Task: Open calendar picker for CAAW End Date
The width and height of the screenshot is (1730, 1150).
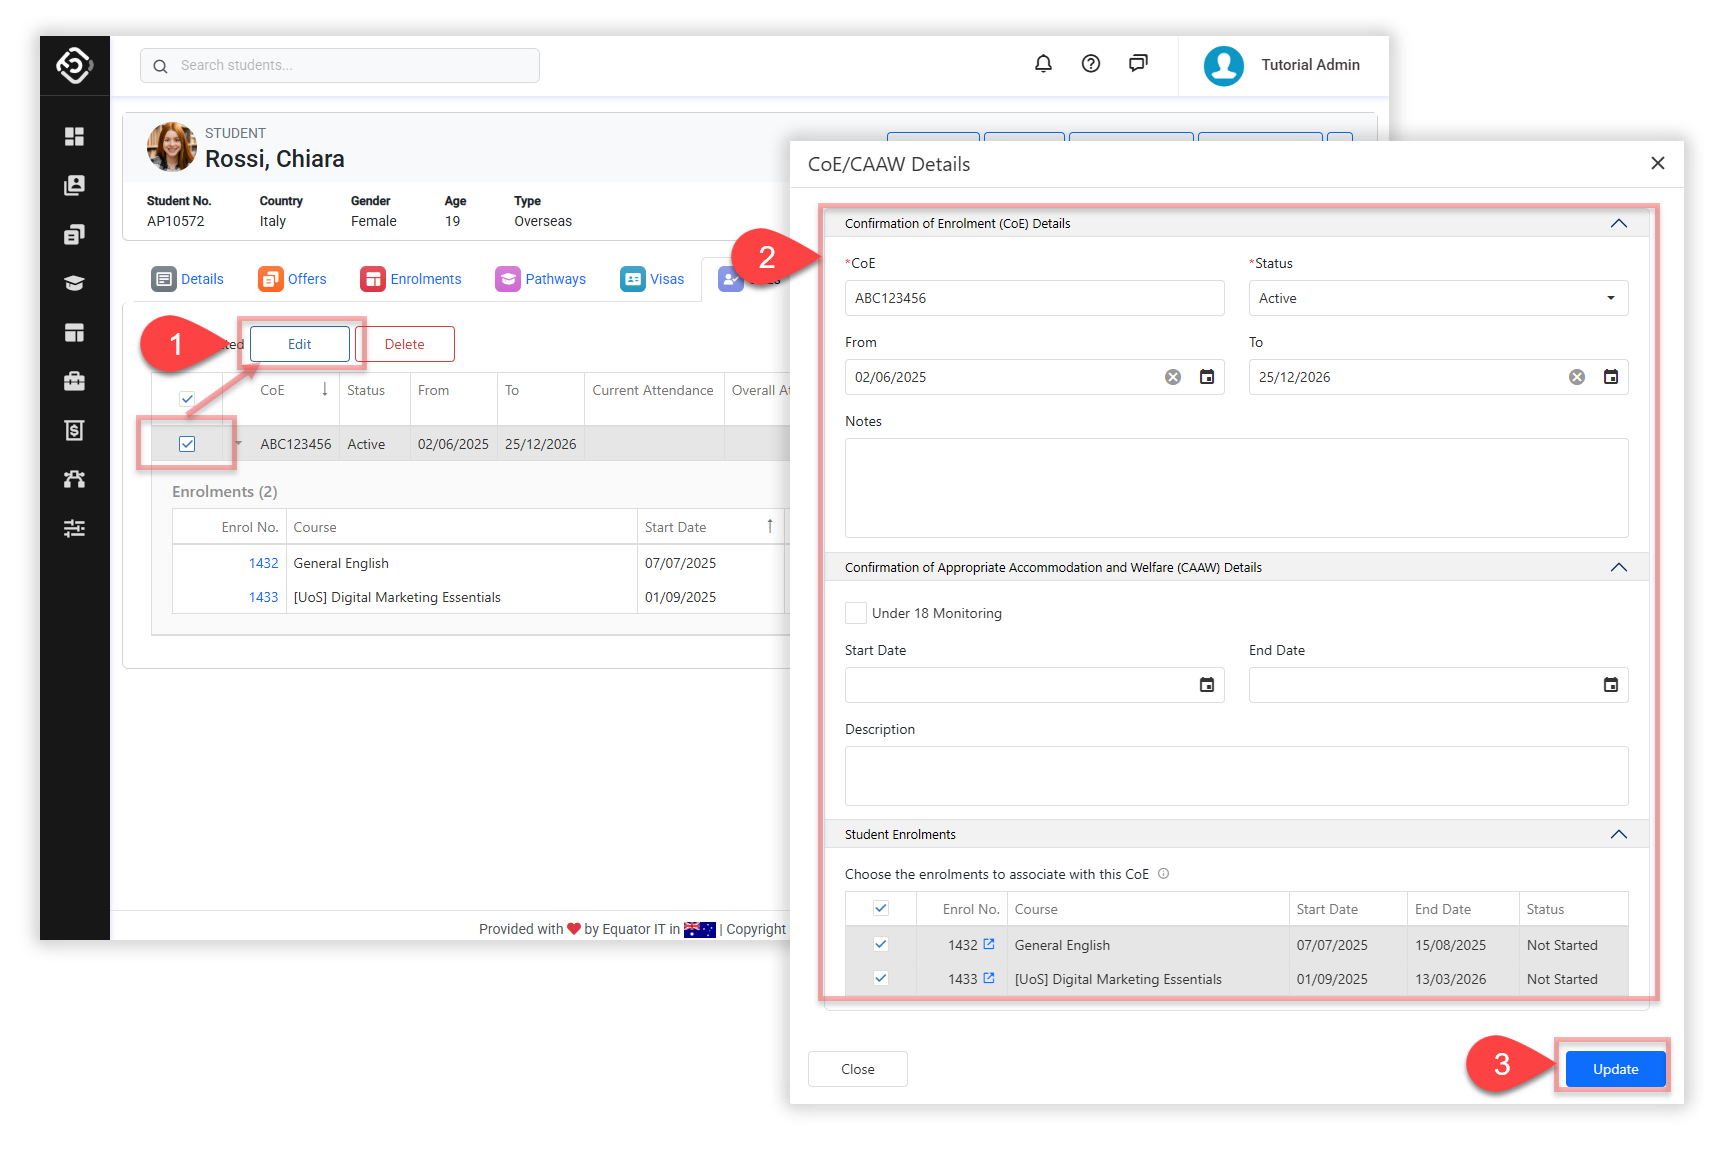Action: coord(1611,685)
